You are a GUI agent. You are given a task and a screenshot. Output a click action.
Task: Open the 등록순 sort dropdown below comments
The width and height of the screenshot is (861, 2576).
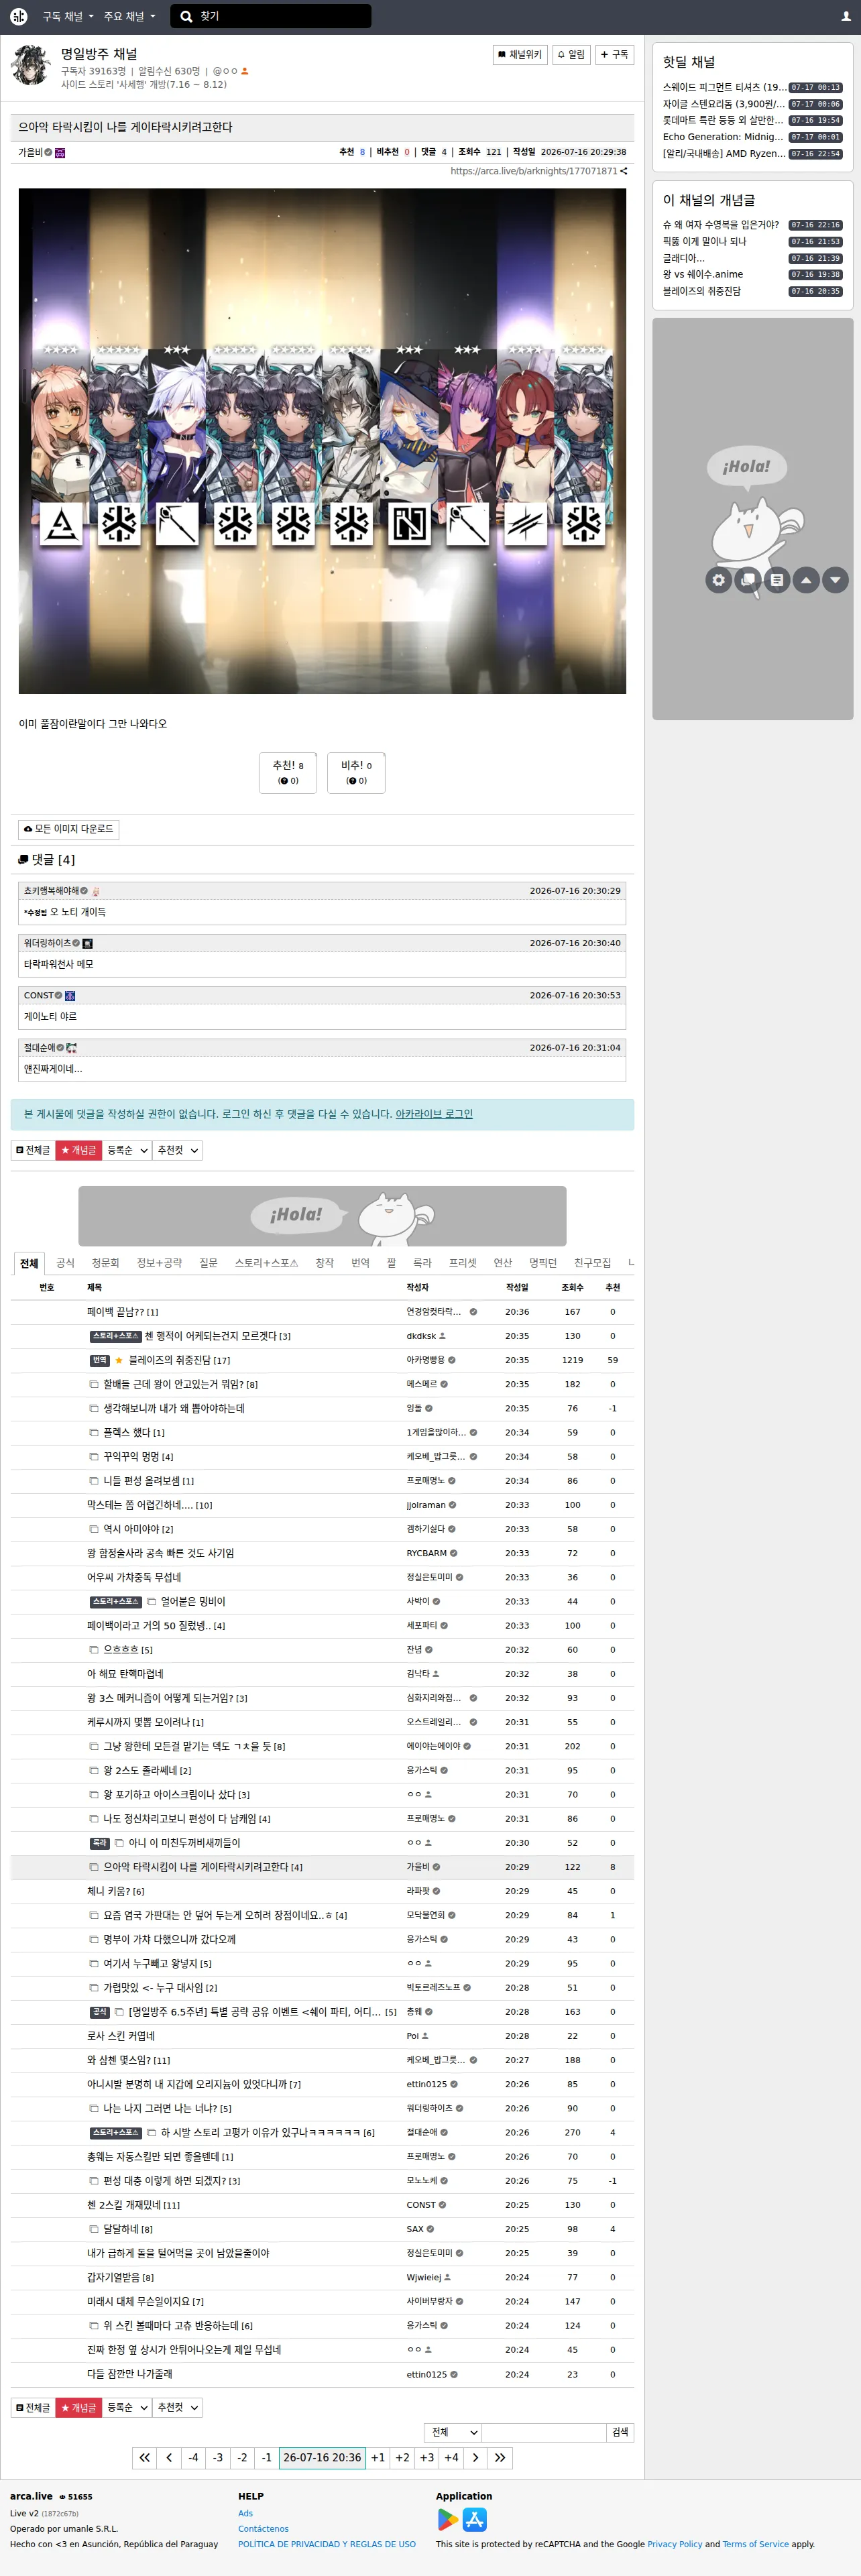tap(127, 1150)
